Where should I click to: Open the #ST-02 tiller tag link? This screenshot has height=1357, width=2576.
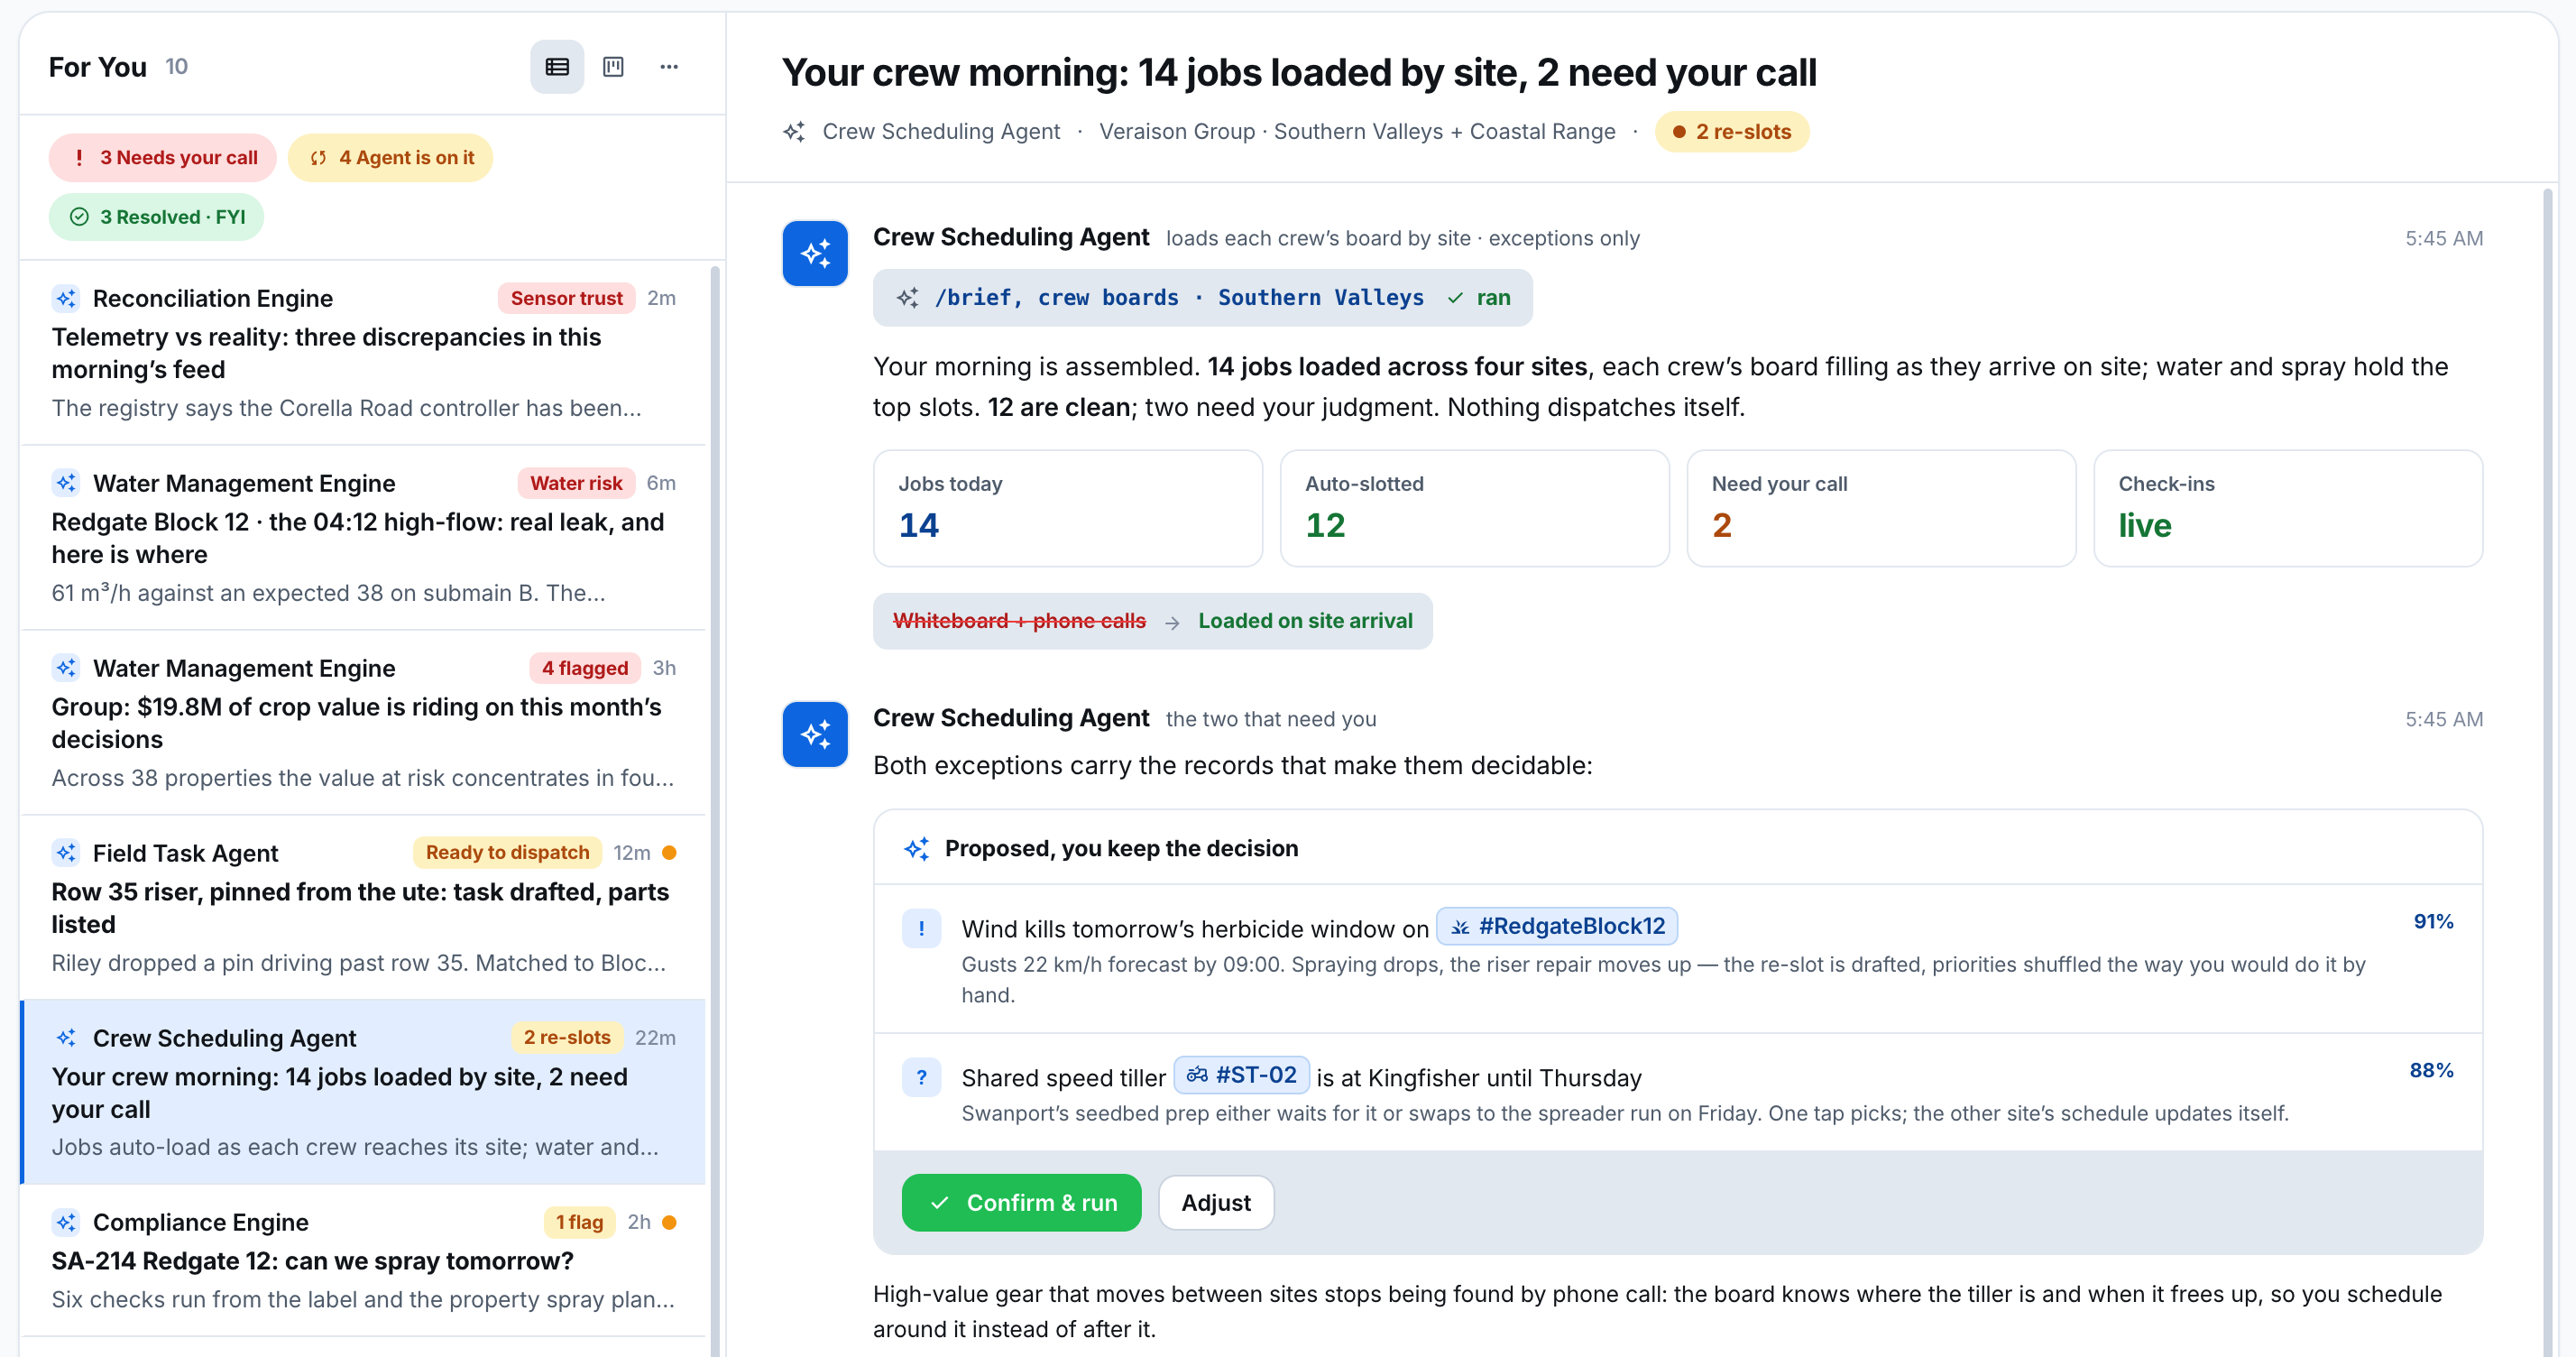point(1242,1076)
